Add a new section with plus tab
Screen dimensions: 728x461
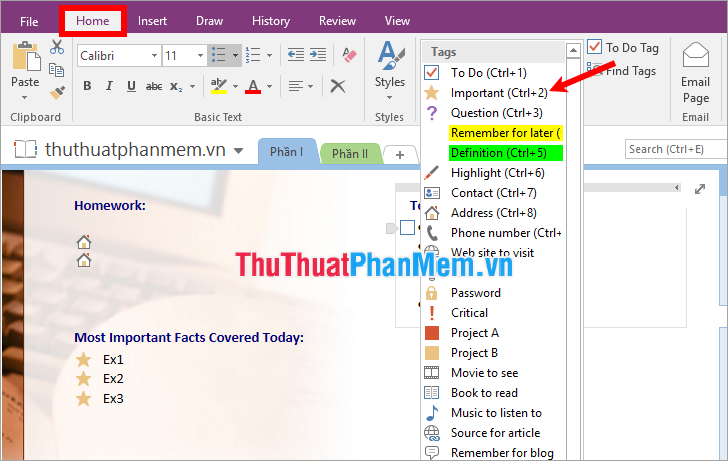[400, 155]
